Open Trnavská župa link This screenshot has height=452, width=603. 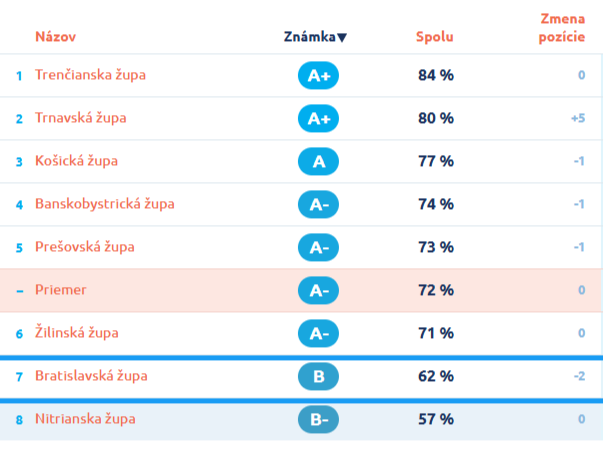[x=81, y=118]
